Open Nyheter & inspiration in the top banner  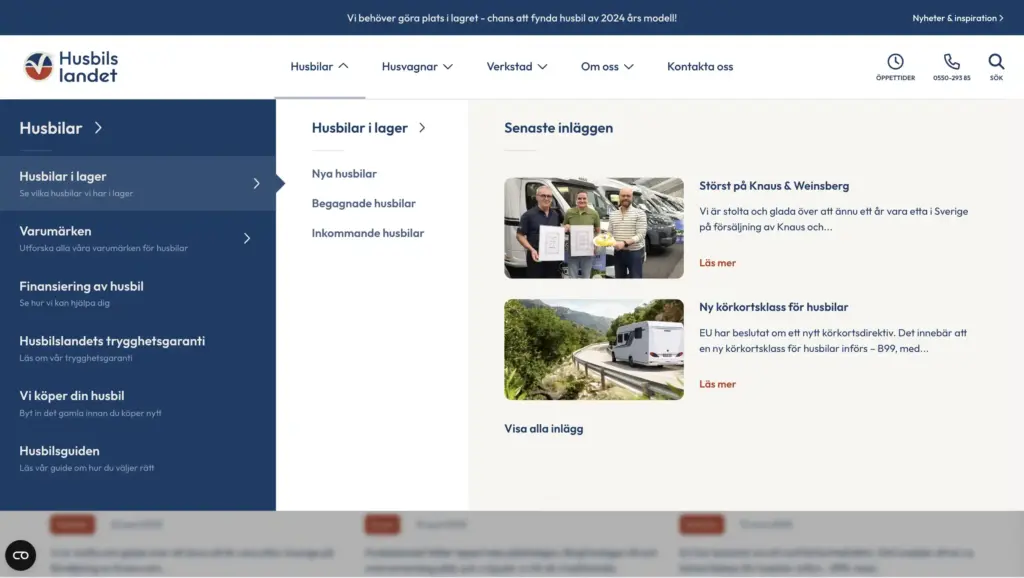[957, 17]
